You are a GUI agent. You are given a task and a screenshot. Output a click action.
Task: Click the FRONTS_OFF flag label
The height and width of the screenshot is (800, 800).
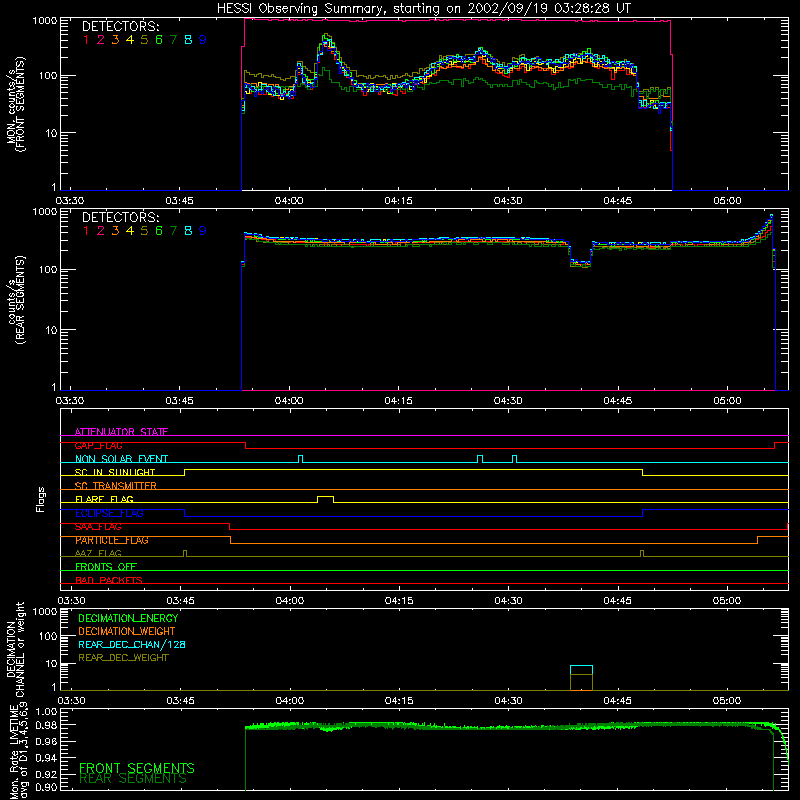(x=106, y=566)
